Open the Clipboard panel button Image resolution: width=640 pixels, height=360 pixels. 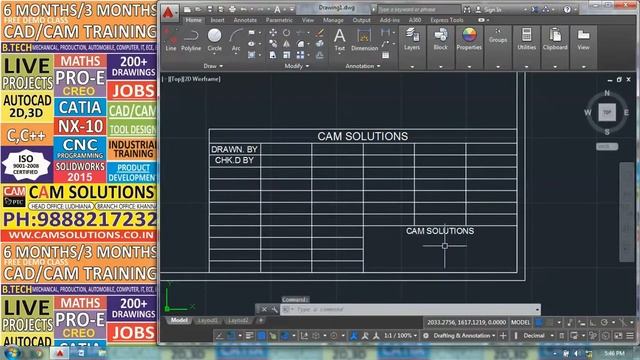click(x=555, y=40)
